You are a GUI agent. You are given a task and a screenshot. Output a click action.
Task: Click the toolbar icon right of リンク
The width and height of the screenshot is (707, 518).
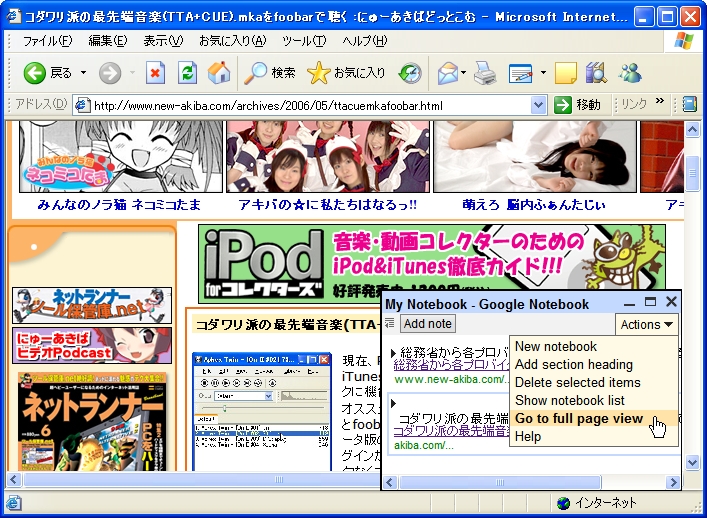[x=689, y=104]
